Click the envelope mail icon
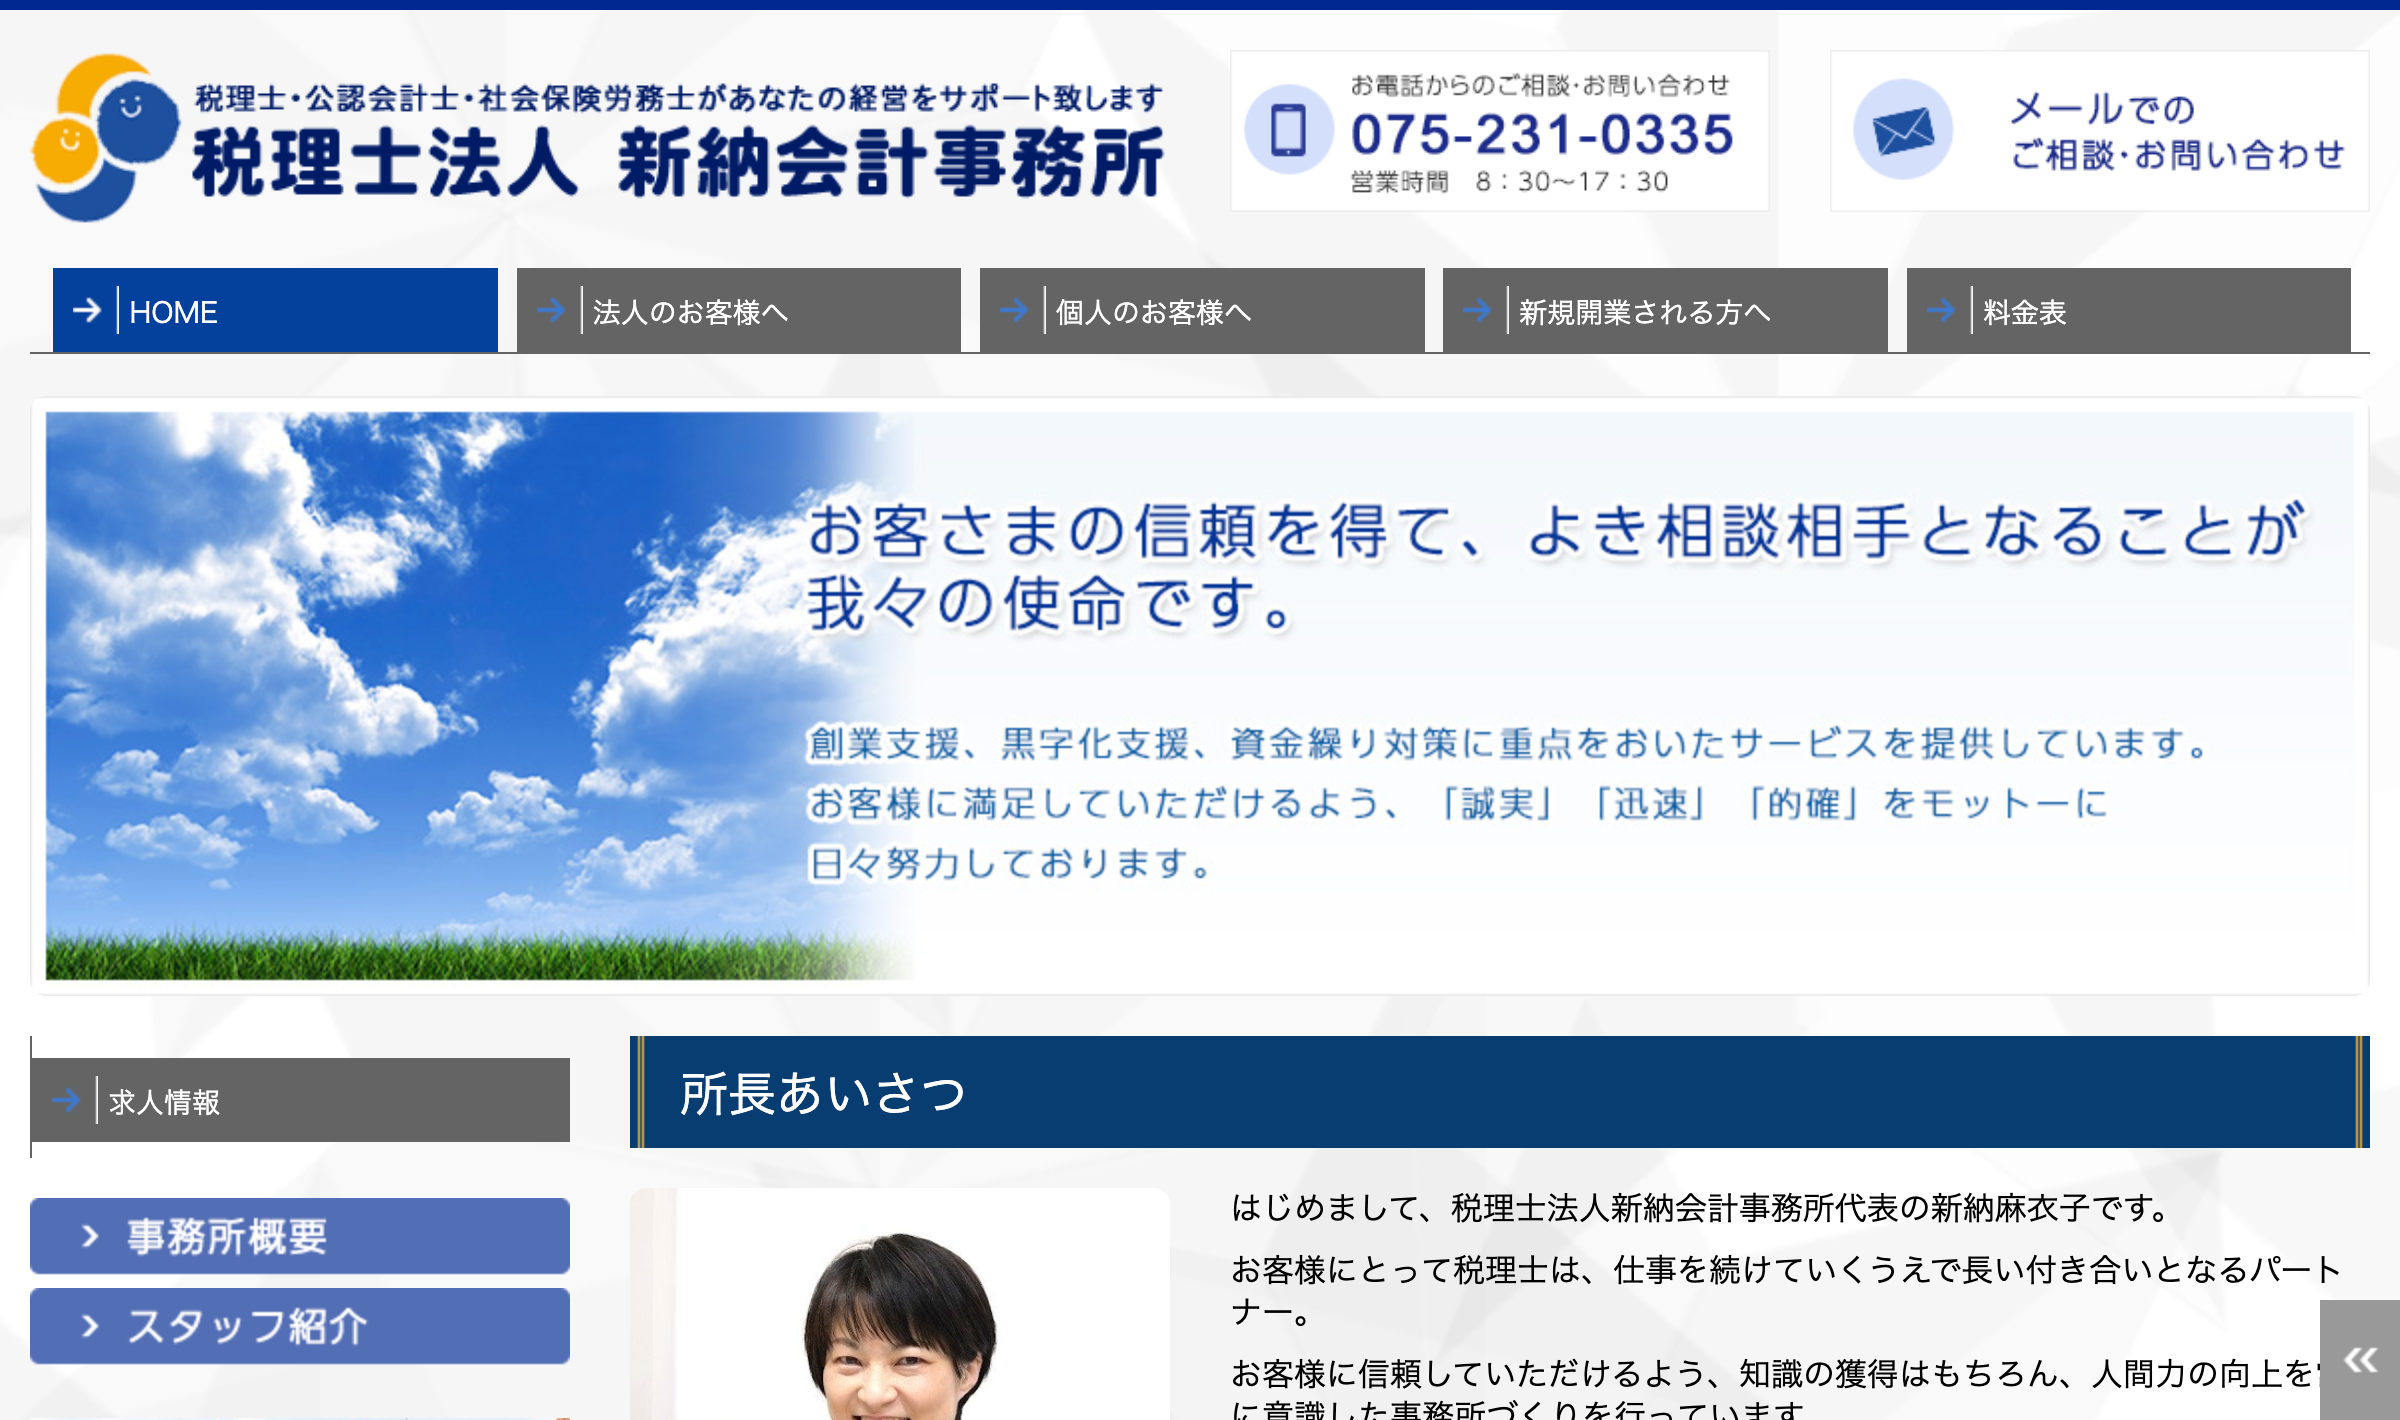This screenshot has width=2400, height=1420. [1902, 130]
